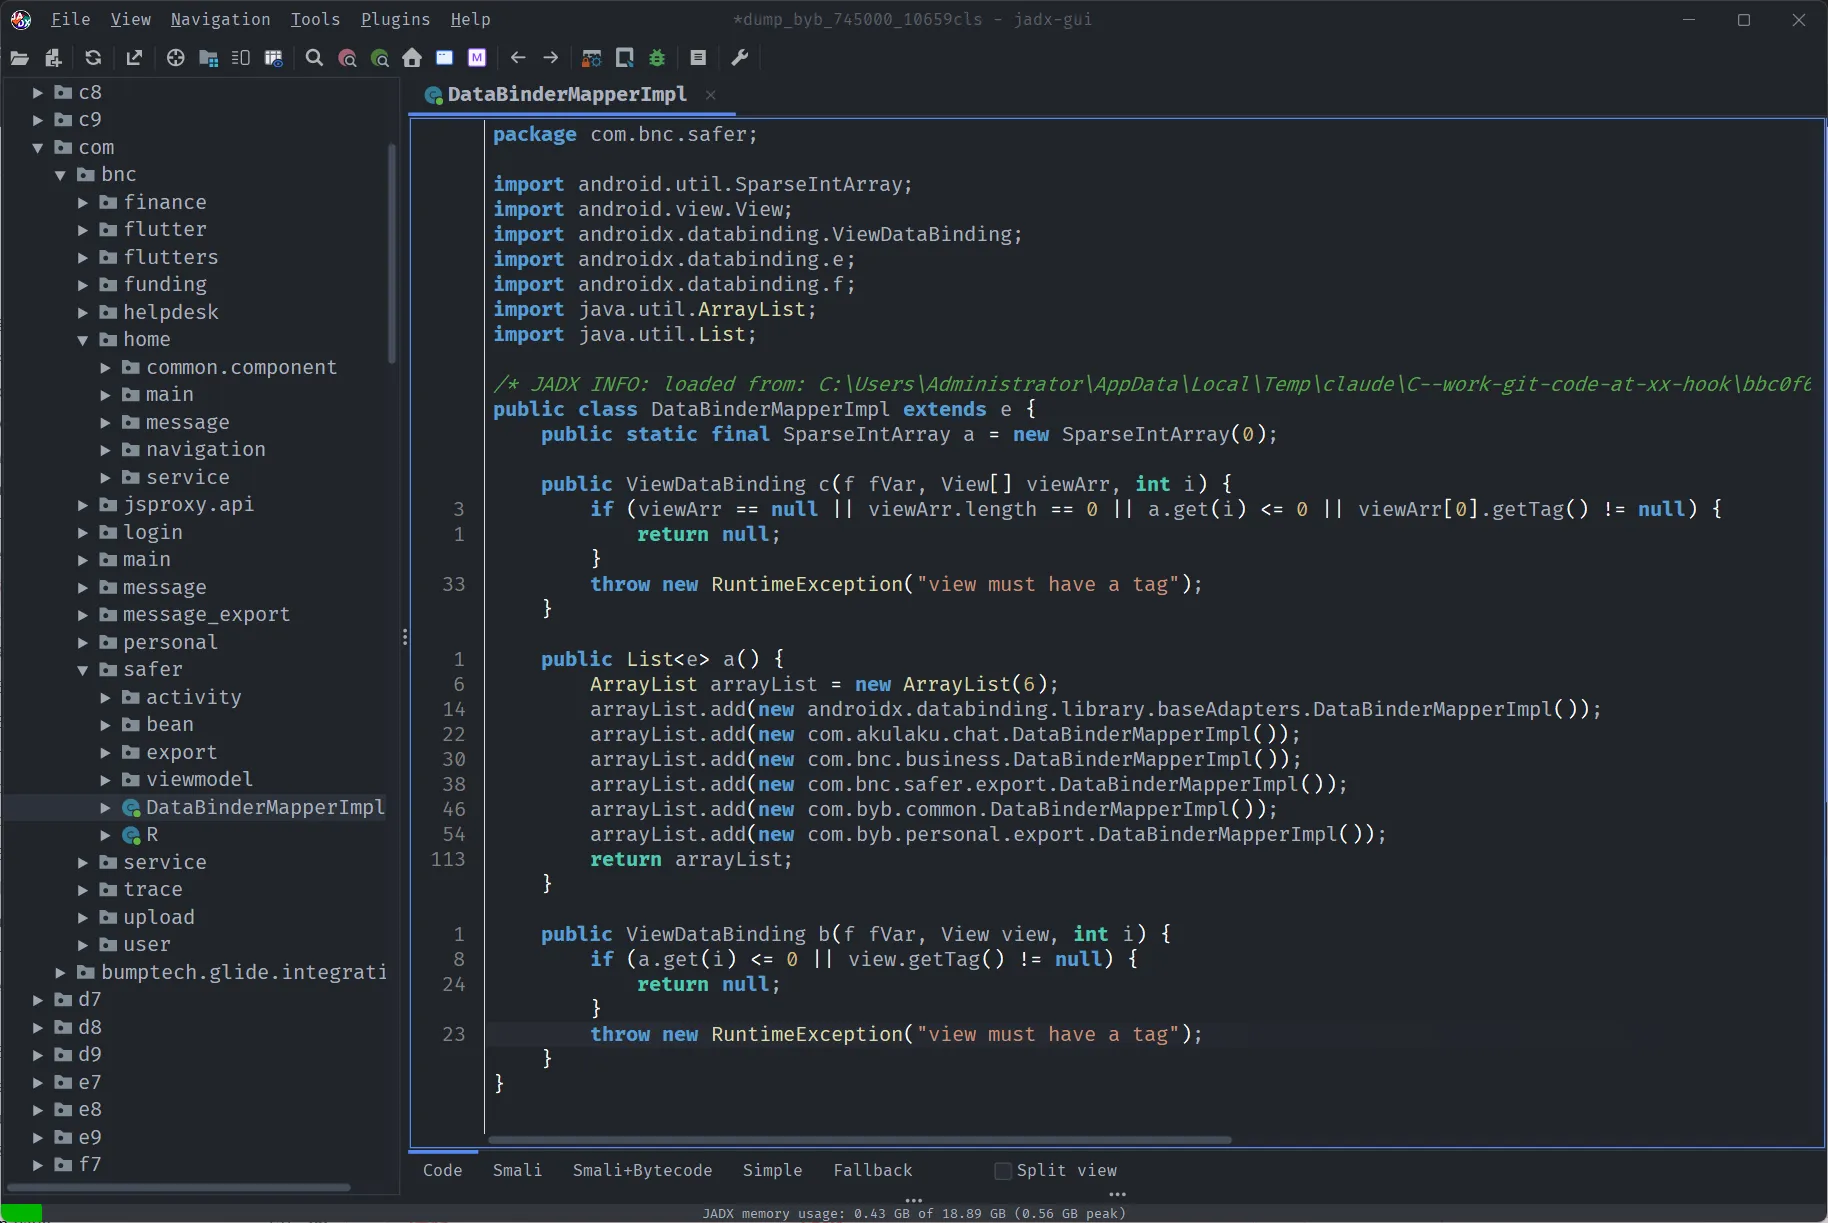Collapse the home package arrow
The height and width of the screenshot is (1223, 1828).
[83, 340]
